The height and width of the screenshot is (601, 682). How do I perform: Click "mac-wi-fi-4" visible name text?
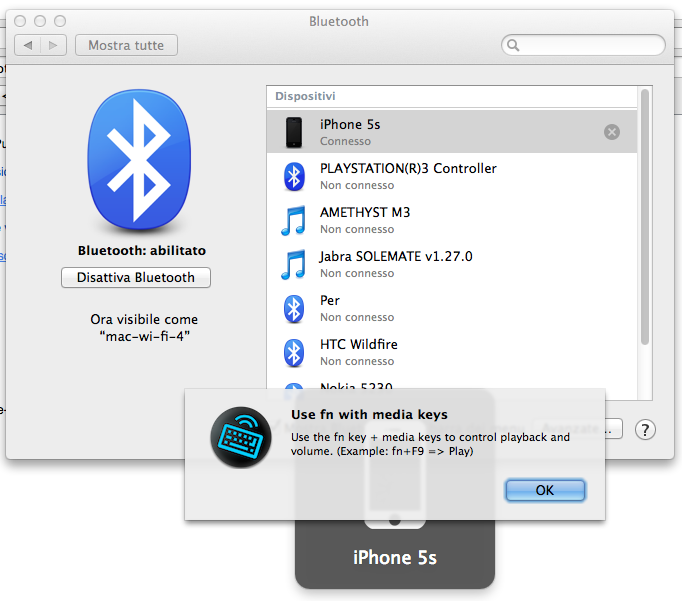pos(144,336)
